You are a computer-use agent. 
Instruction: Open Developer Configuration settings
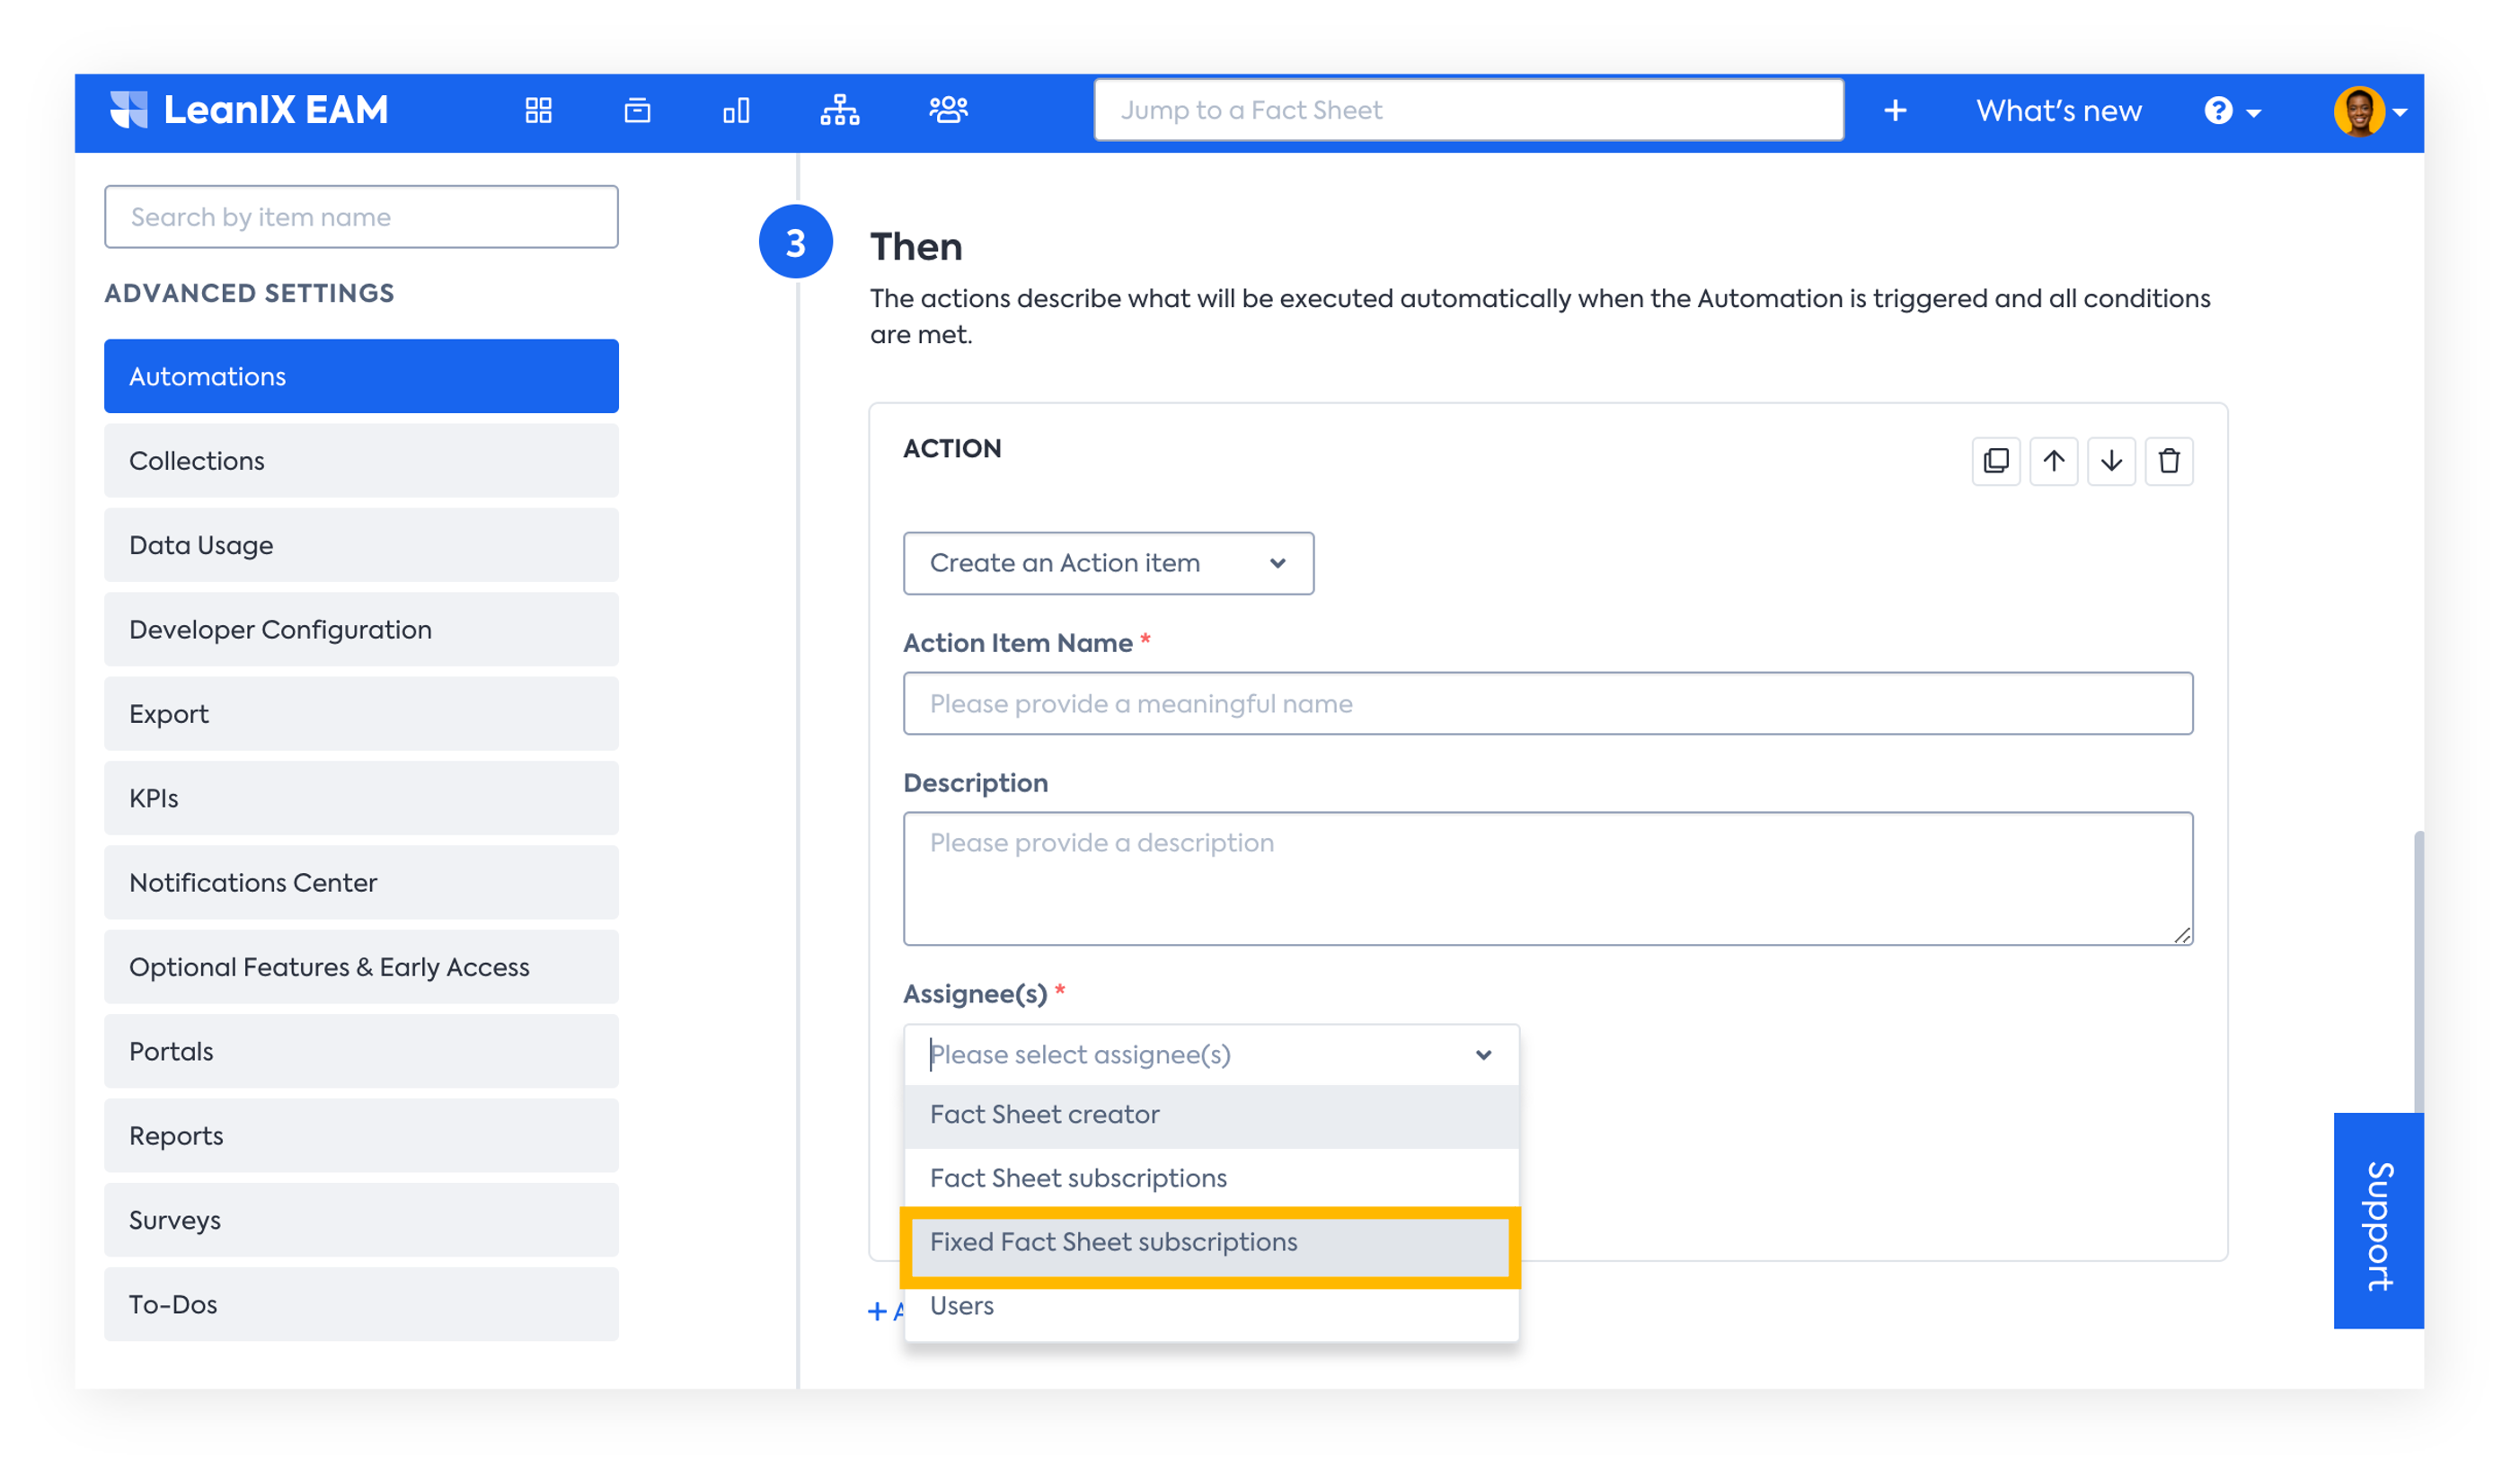pyautogui.click(x=361, y=629)
